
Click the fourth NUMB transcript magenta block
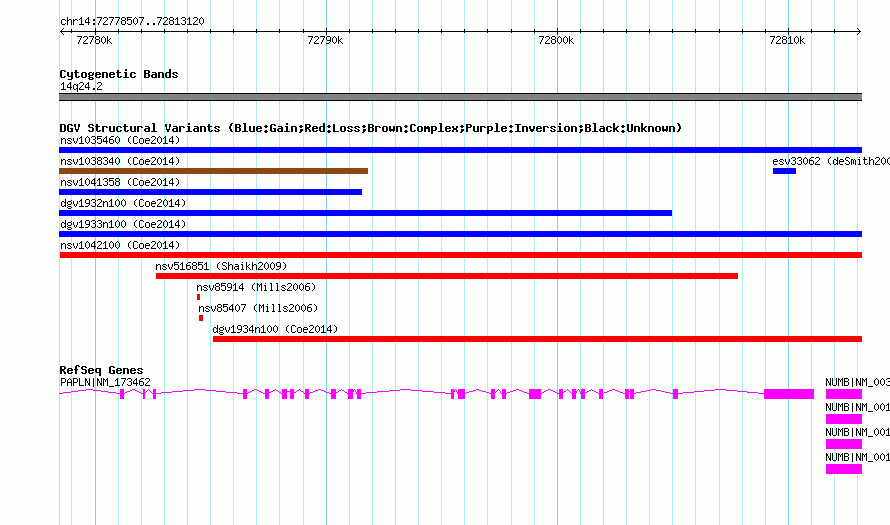(843, 469)
